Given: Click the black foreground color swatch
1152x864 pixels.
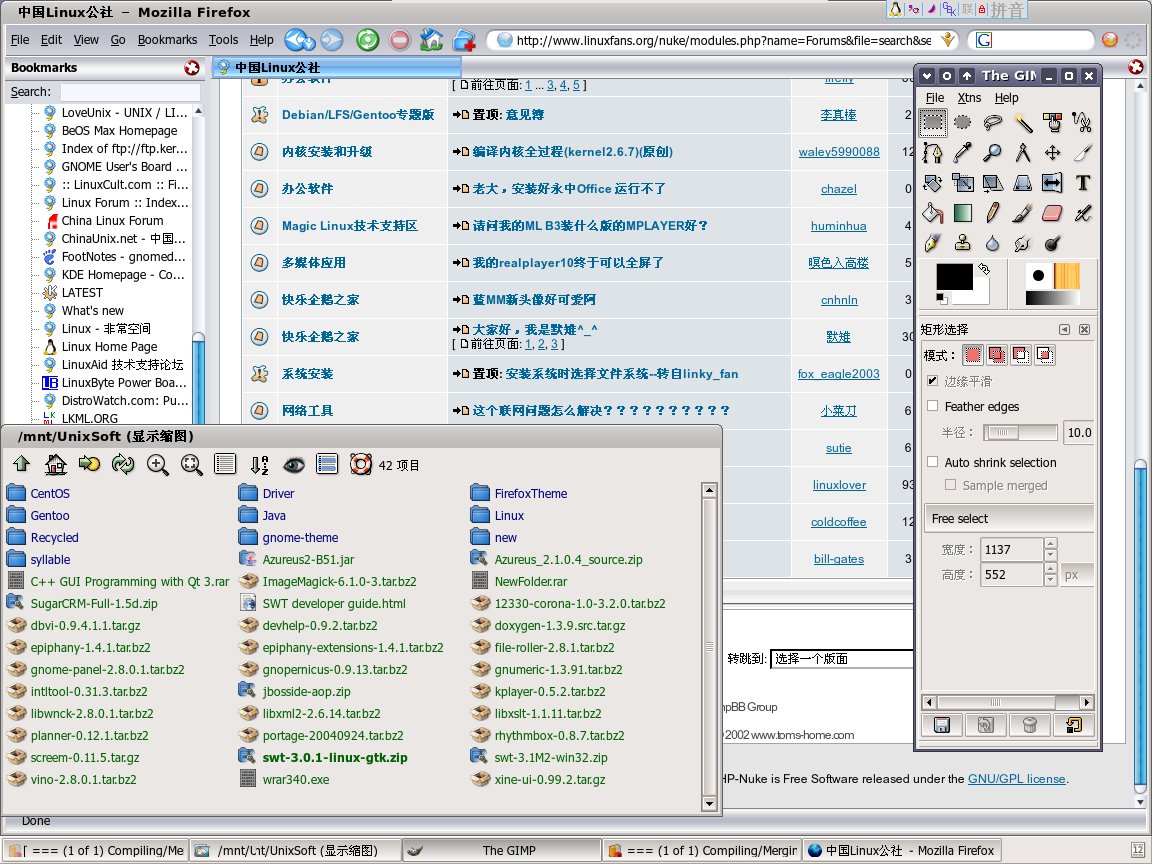Looking at the screenshot, I should [954, 277].
